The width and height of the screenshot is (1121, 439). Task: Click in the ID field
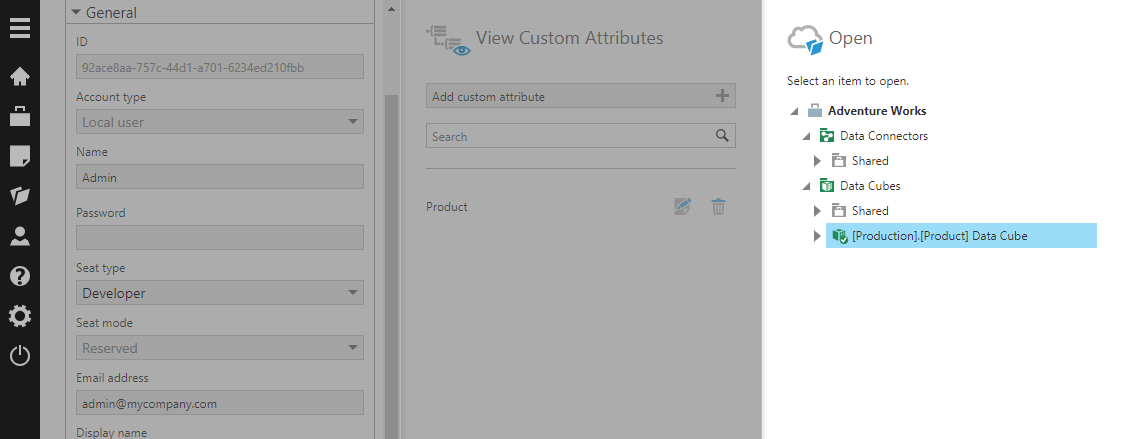[x=219, y=67]
